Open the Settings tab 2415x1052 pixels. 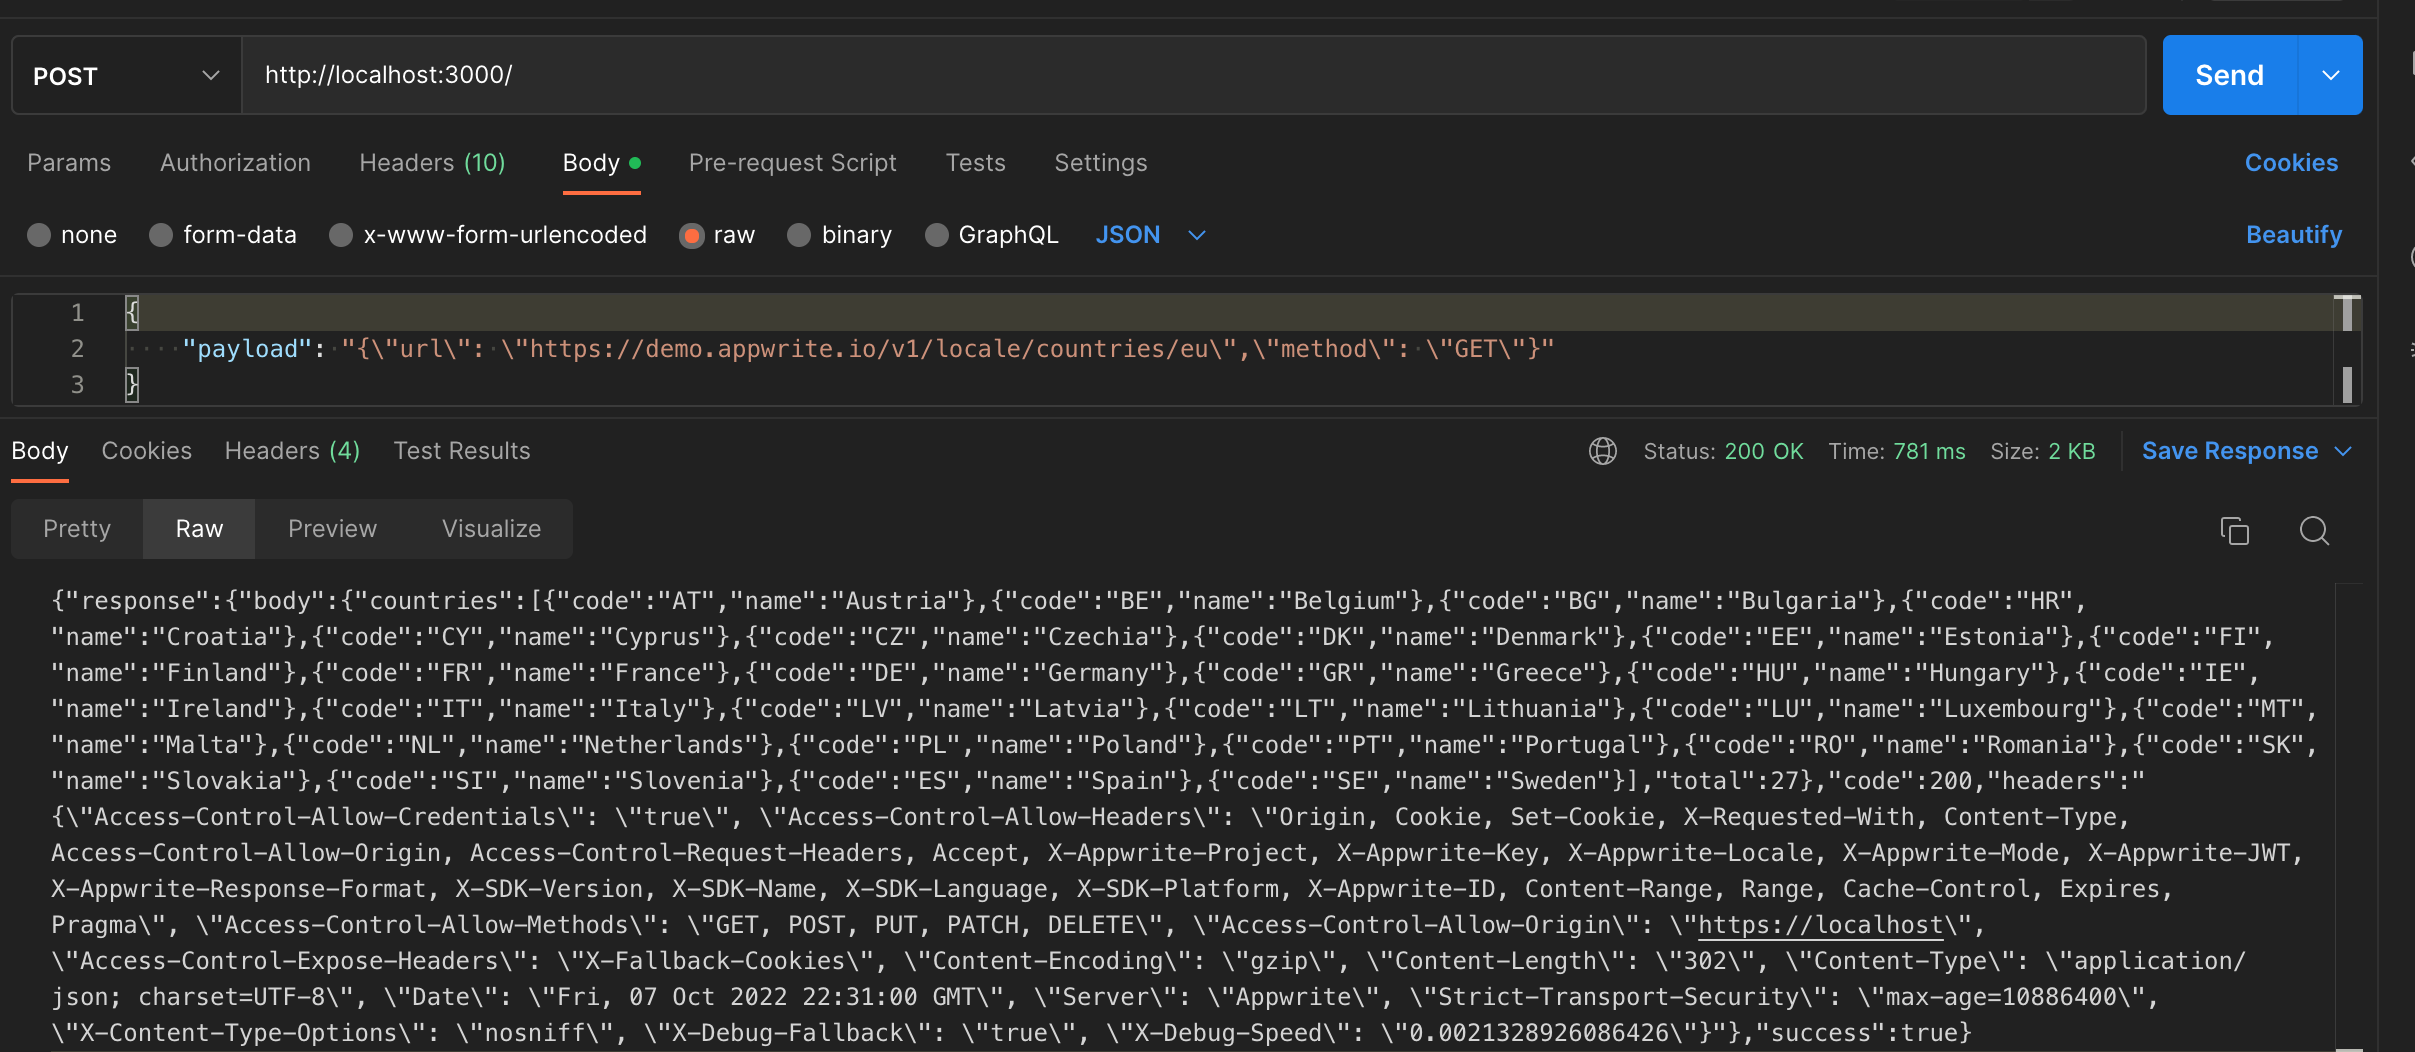(1101, 163)
